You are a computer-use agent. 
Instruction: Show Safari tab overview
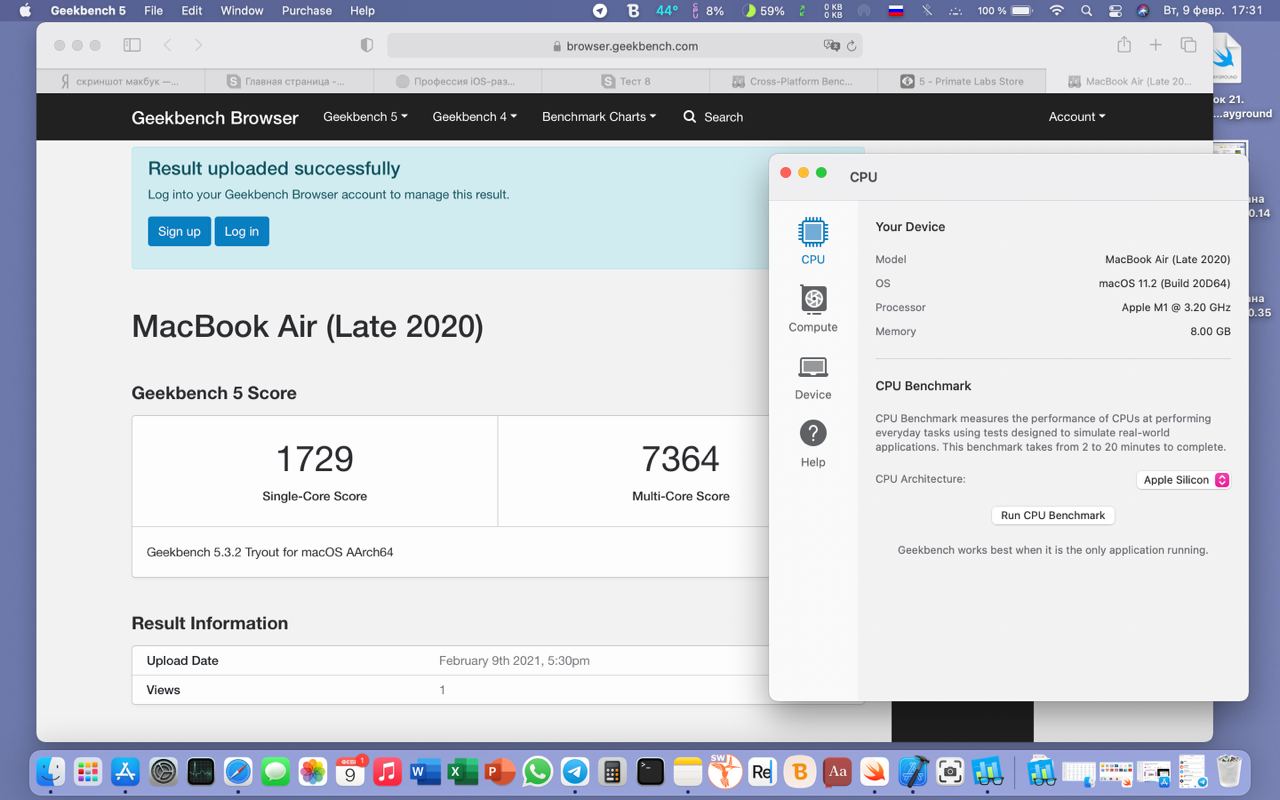[x=1188, y=45]
